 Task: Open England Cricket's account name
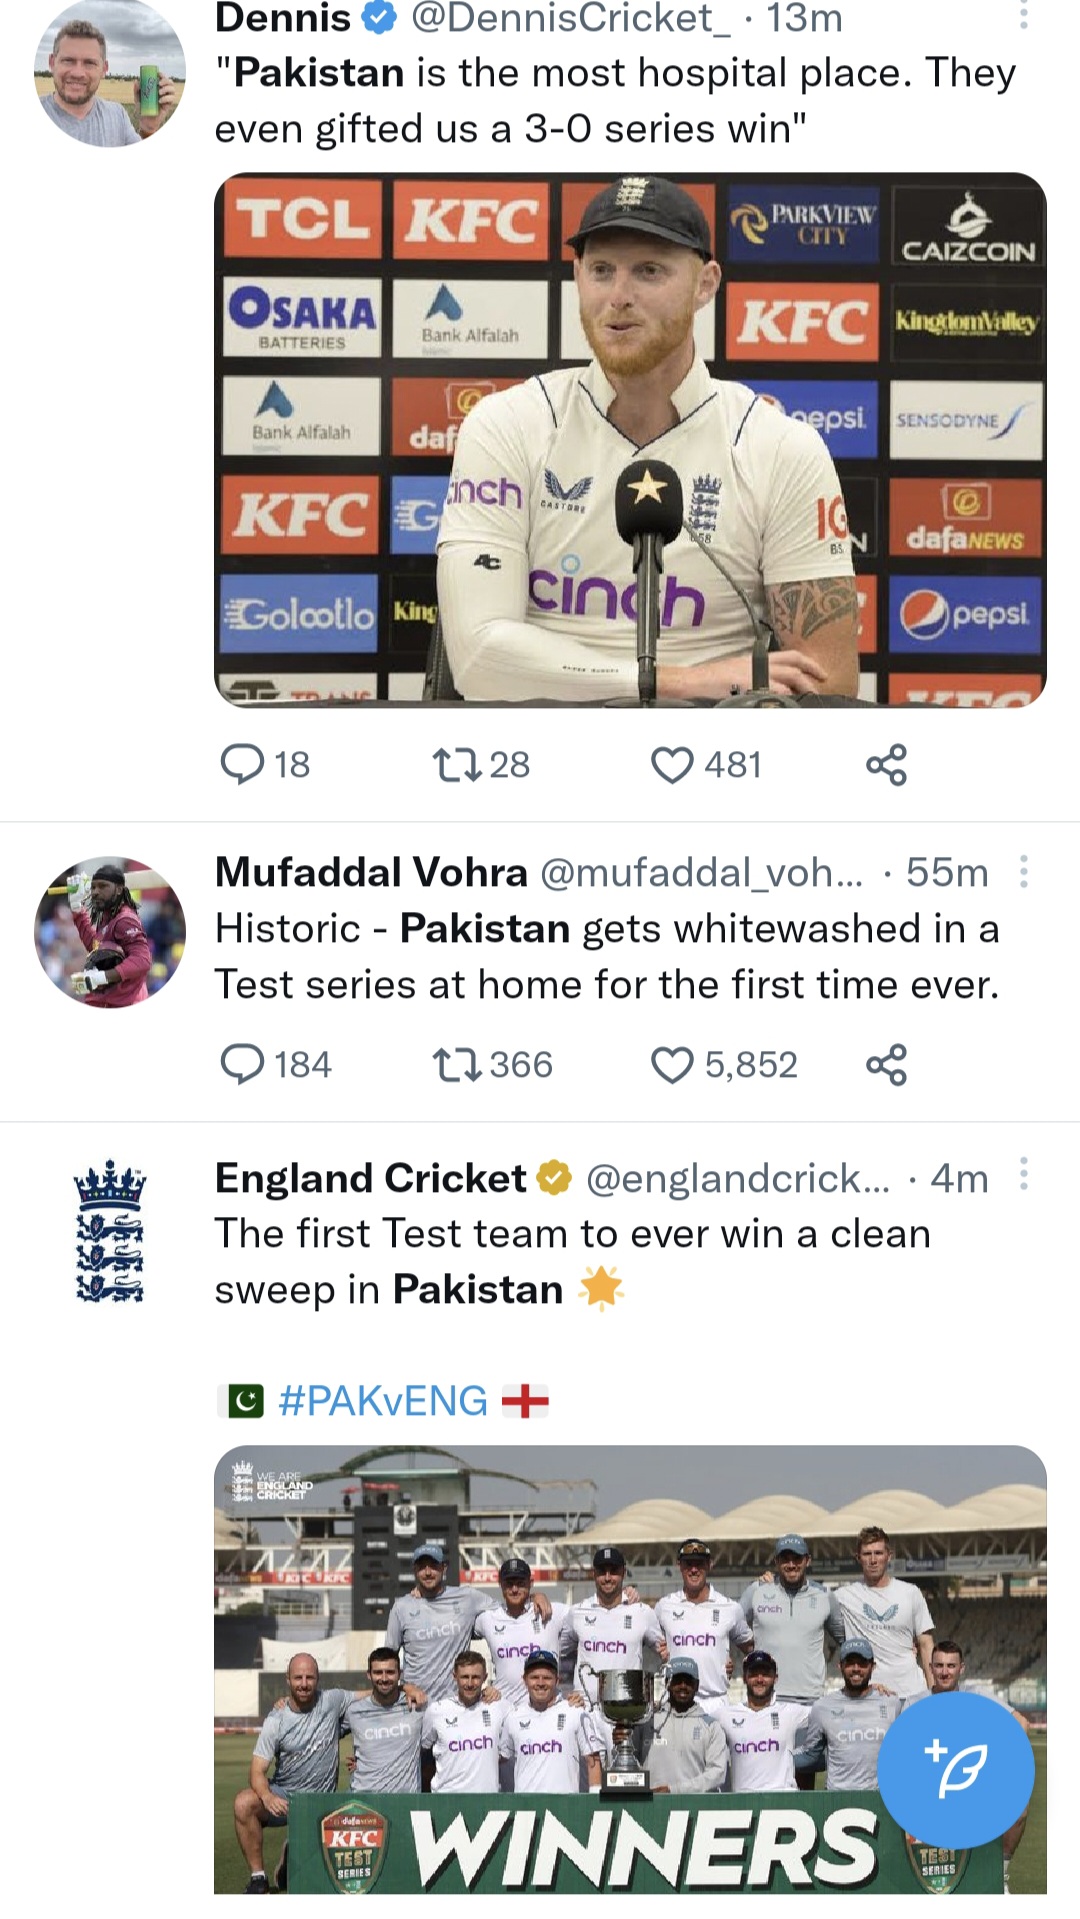[x=370, y=1178]
